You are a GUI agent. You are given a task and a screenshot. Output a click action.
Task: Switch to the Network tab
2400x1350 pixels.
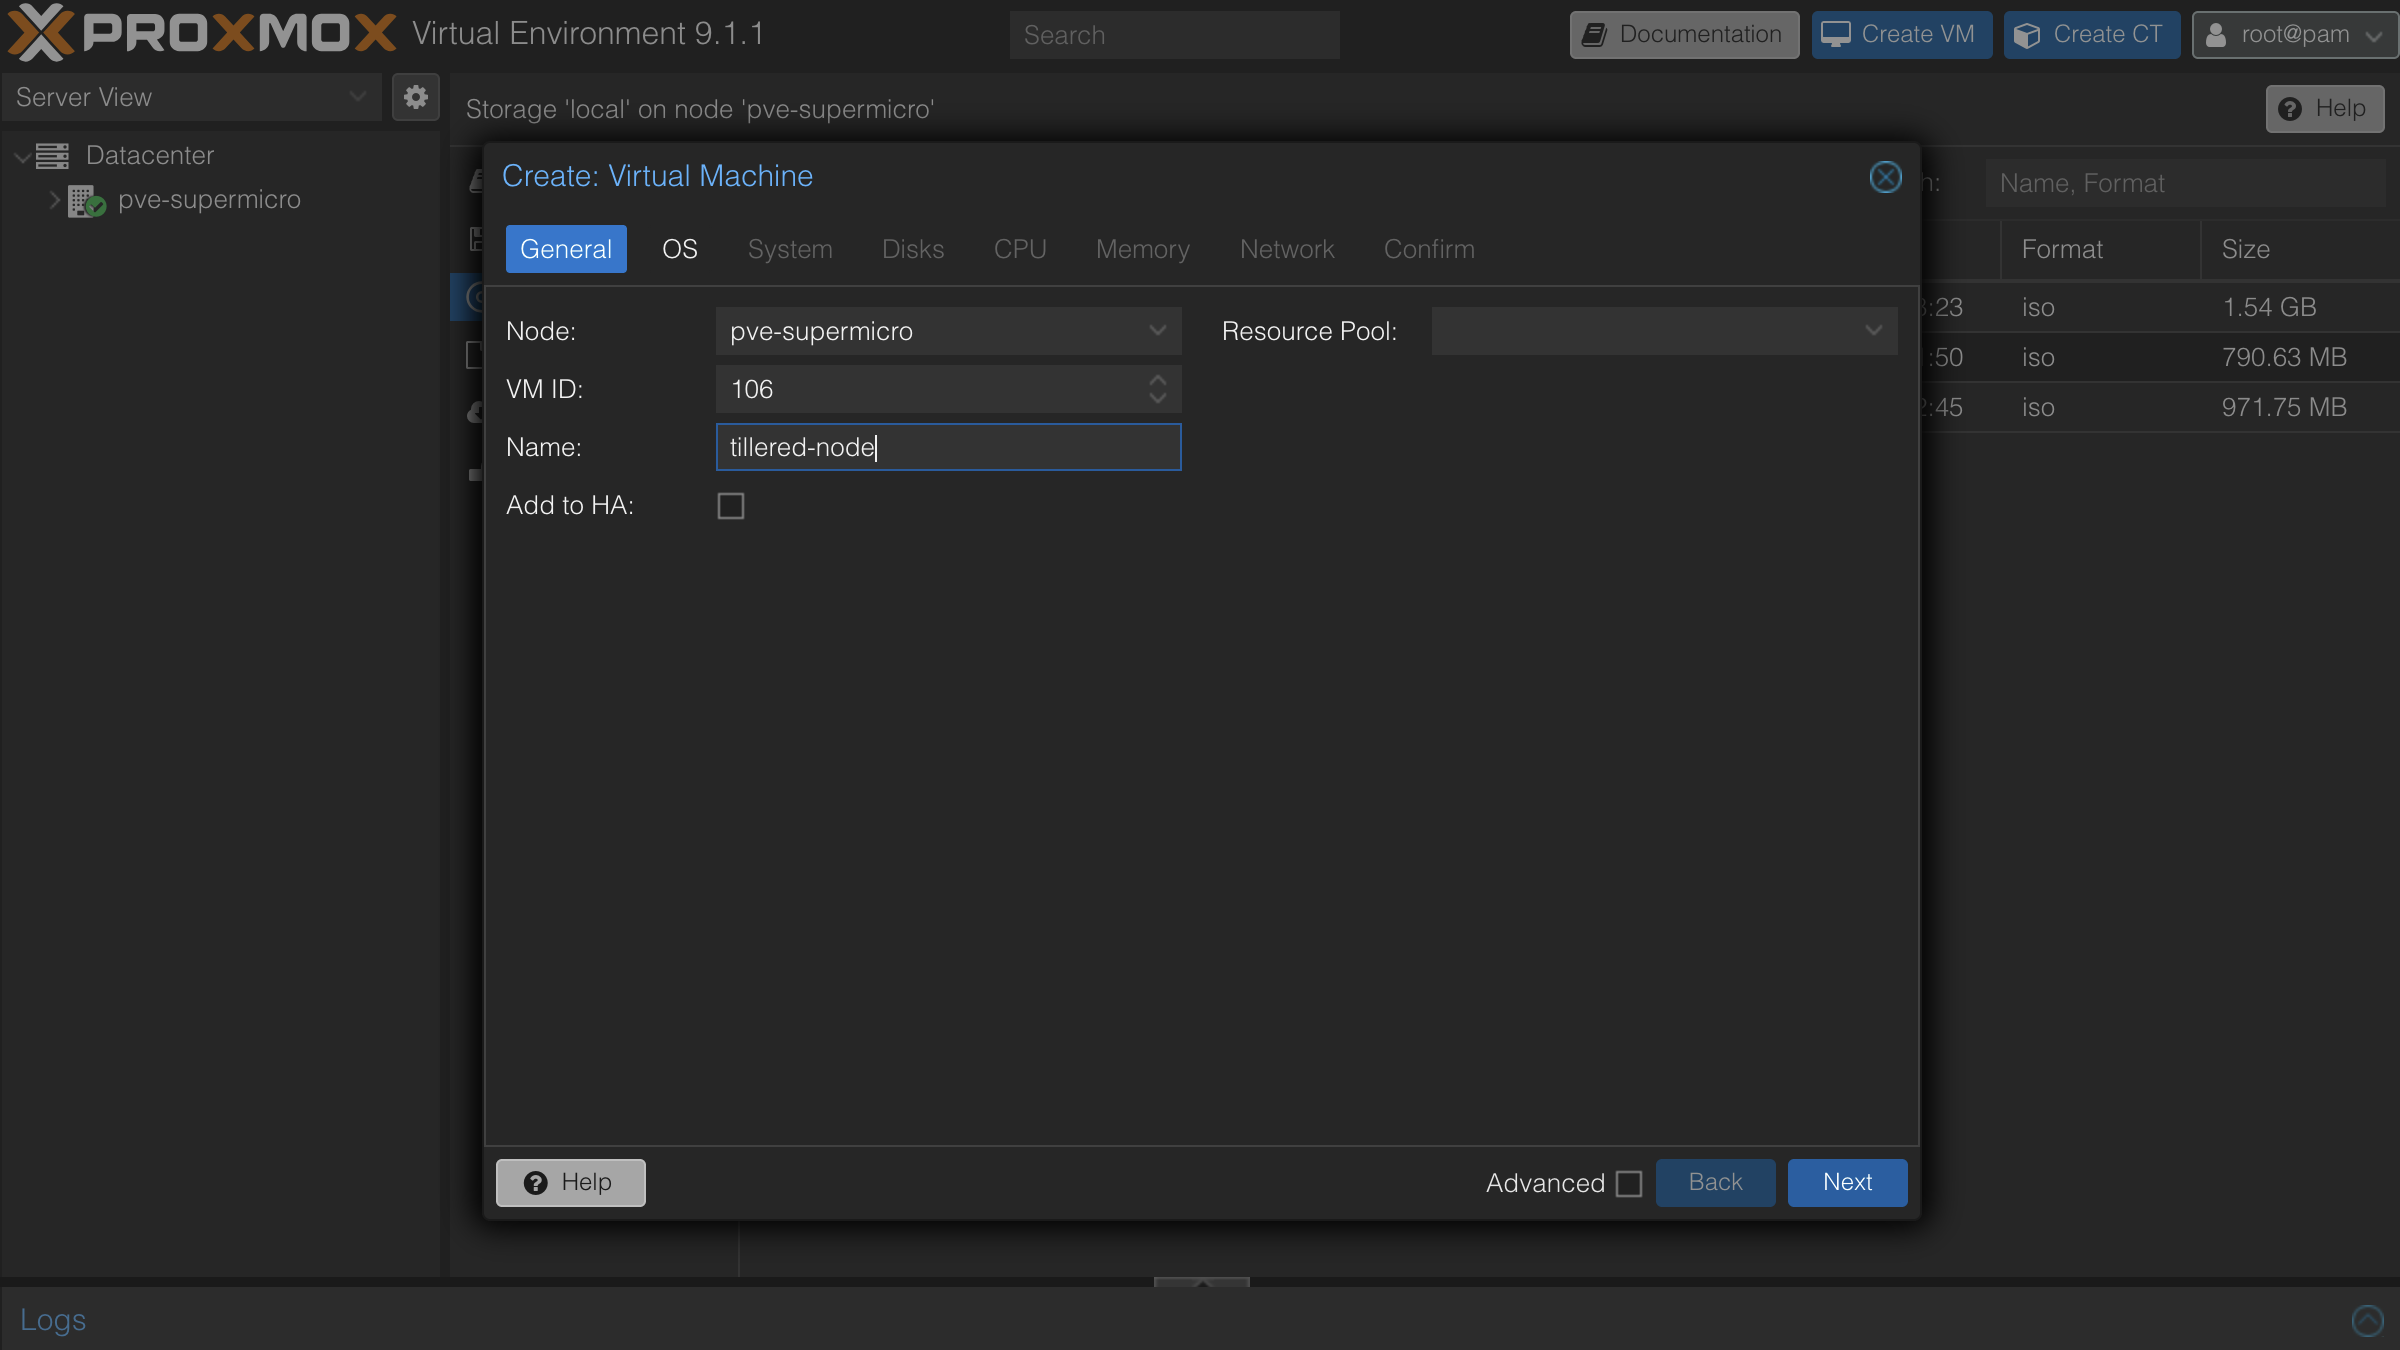[x=1287, y=249]
